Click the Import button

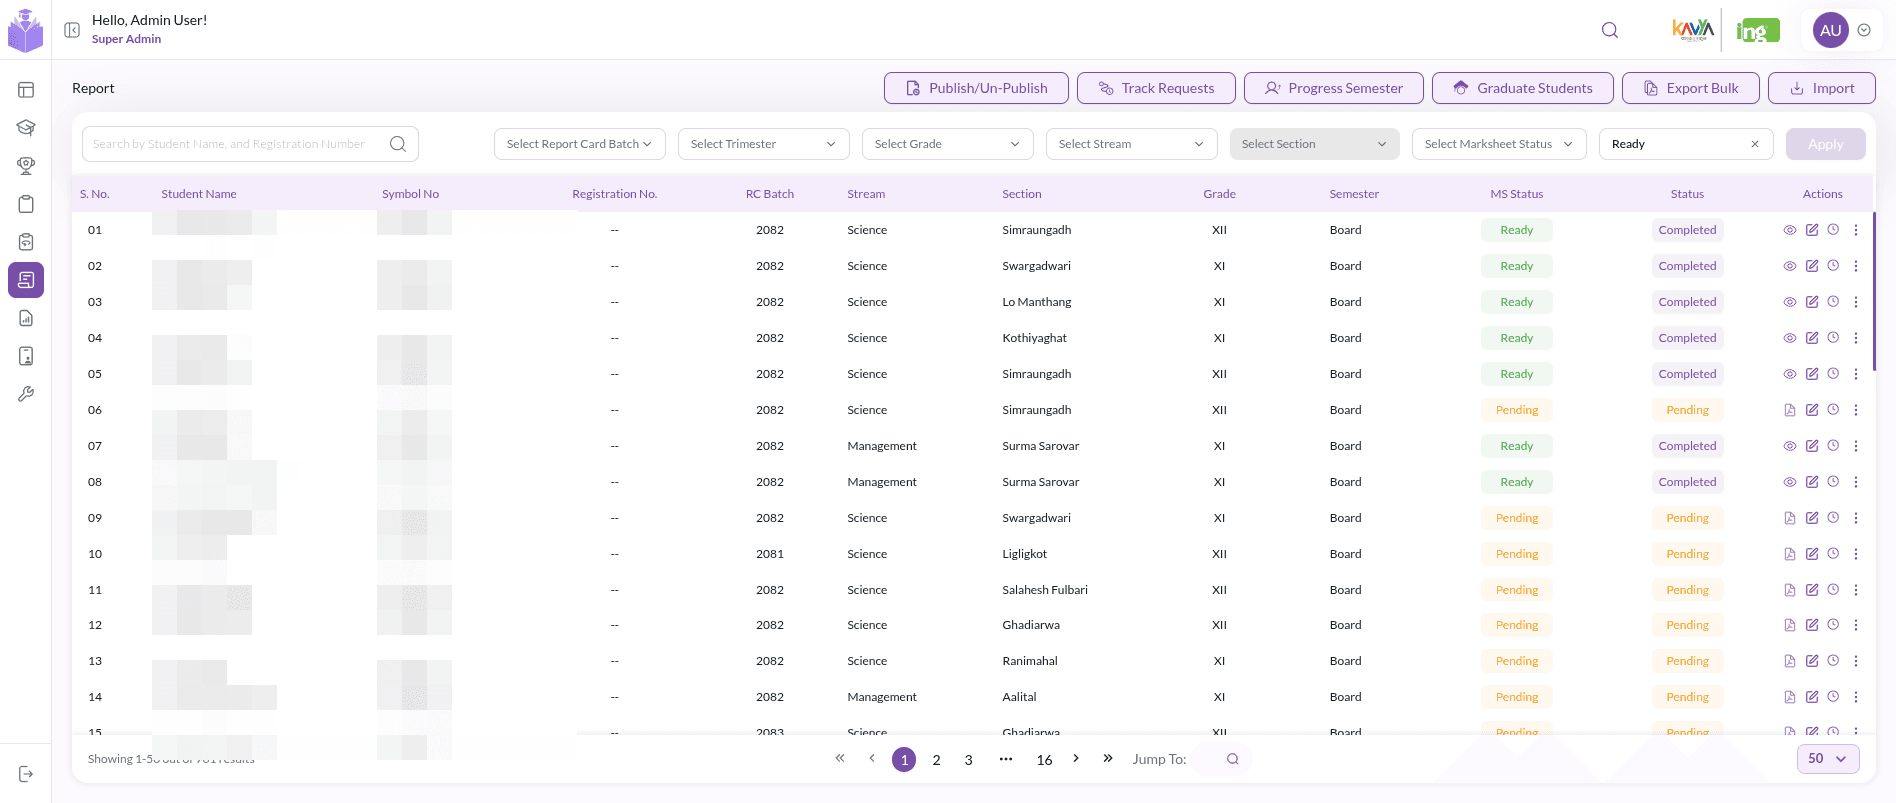click(1822, 88)
